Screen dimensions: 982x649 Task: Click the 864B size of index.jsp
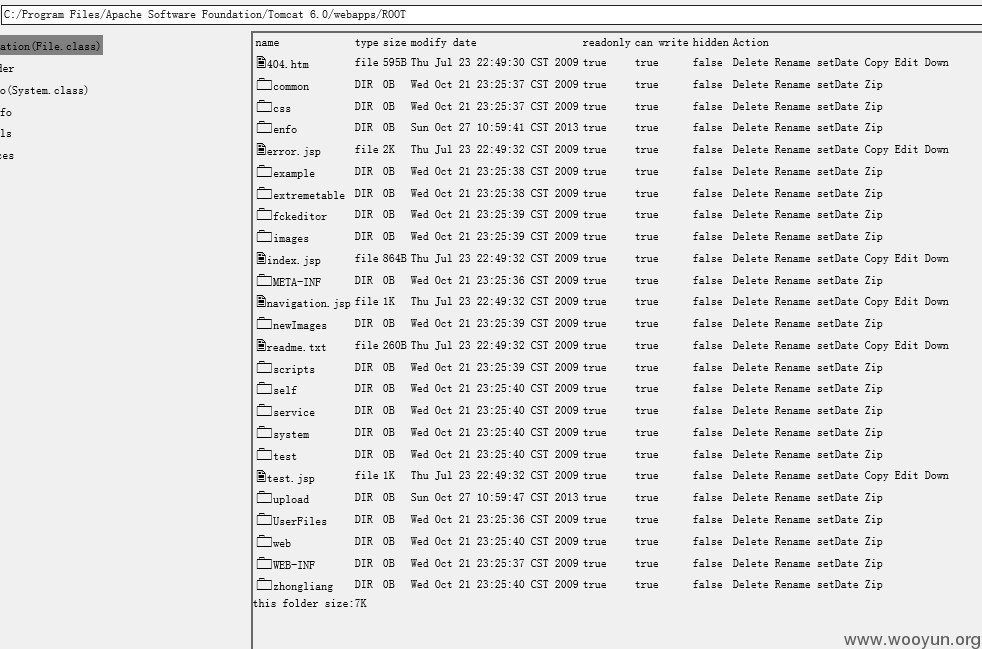(x=395, y=258)
